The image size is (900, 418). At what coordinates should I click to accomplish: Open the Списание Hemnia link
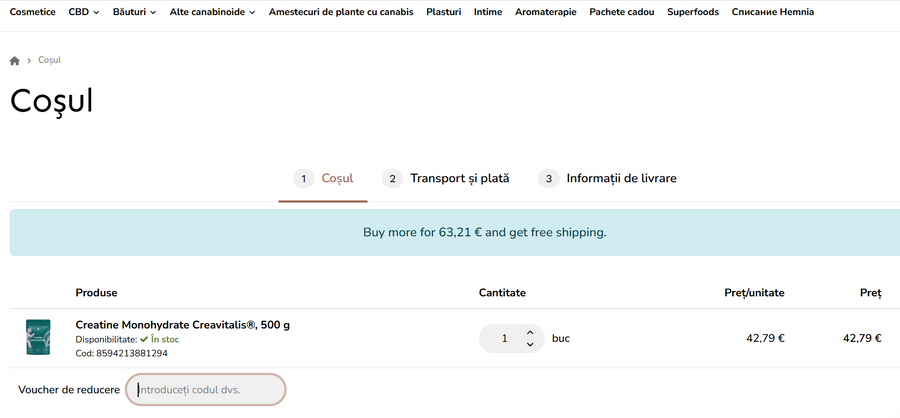[x=772, y=12]
